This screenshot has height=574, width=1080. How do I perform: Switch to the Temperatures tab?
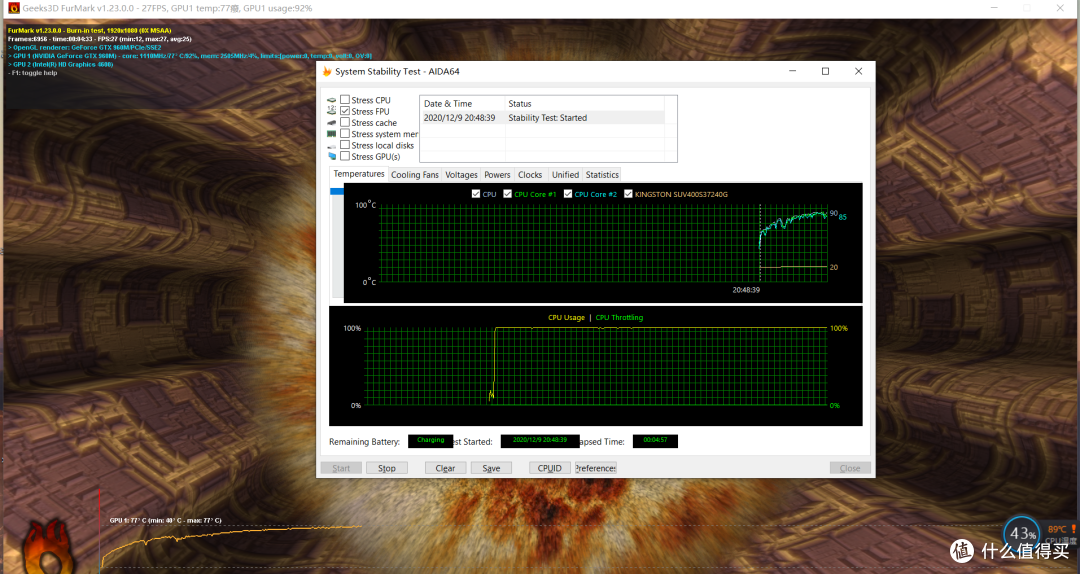tap(359, 174)
